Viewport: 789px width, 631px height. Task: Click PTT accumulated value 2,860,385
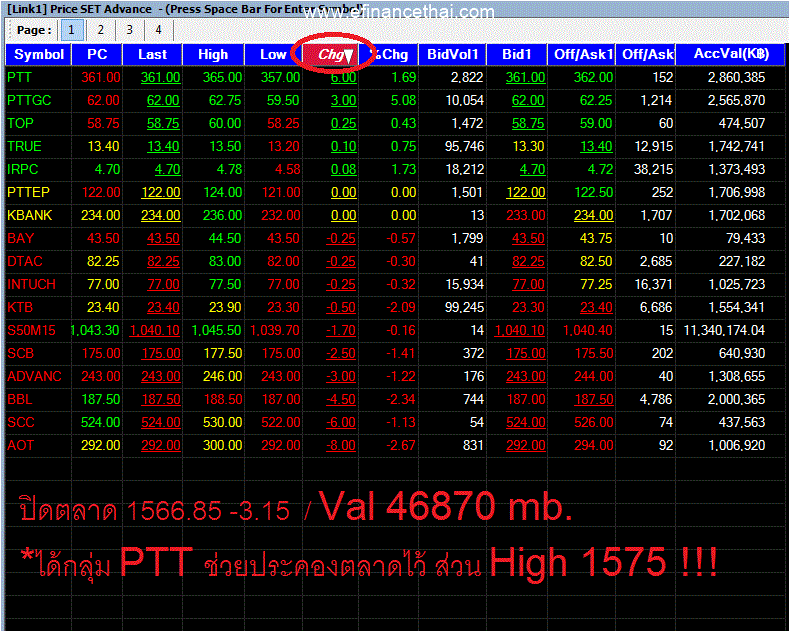736,77
